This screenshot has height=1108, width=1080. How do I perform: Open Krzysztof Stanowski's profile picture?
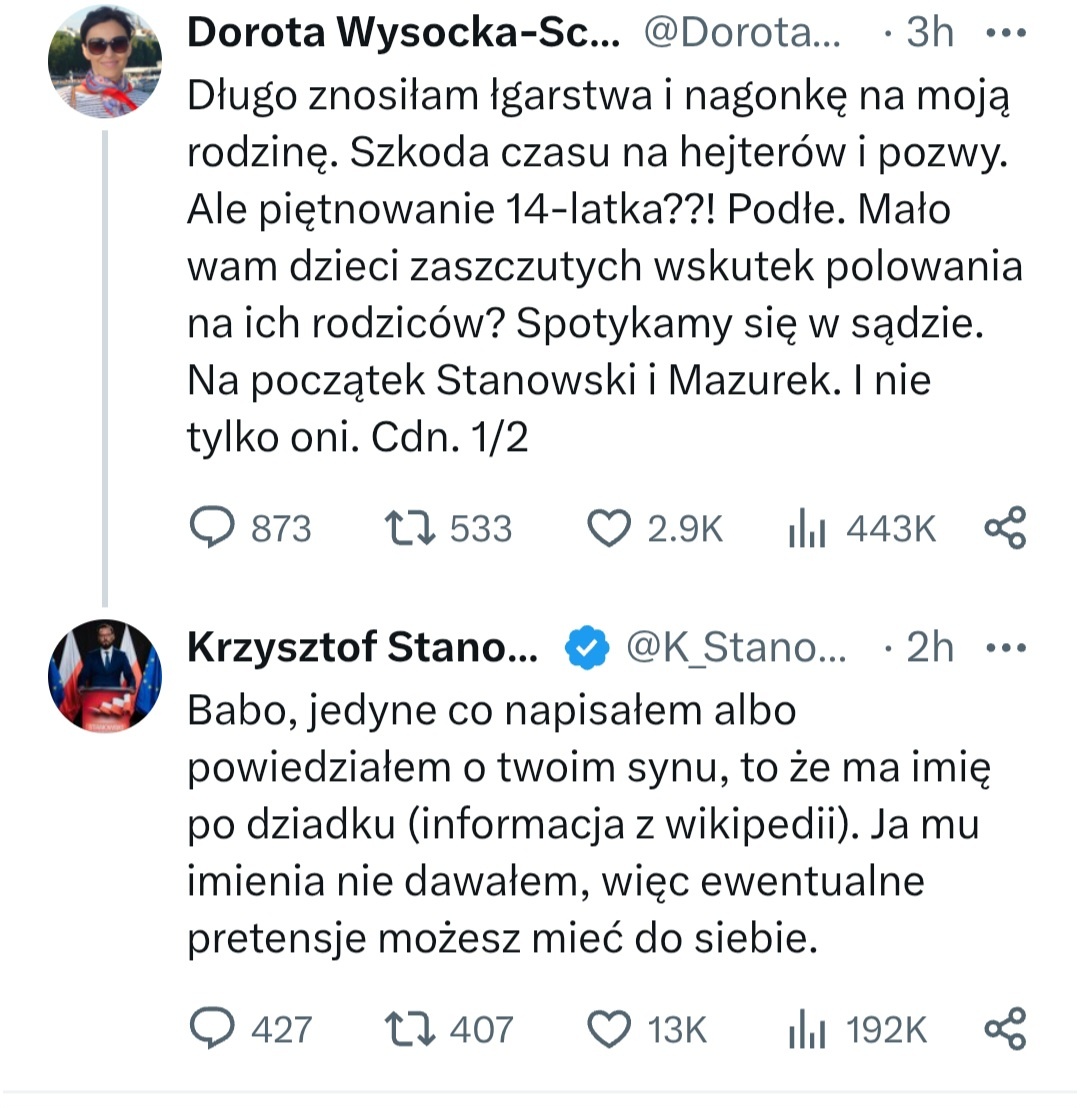104,675
